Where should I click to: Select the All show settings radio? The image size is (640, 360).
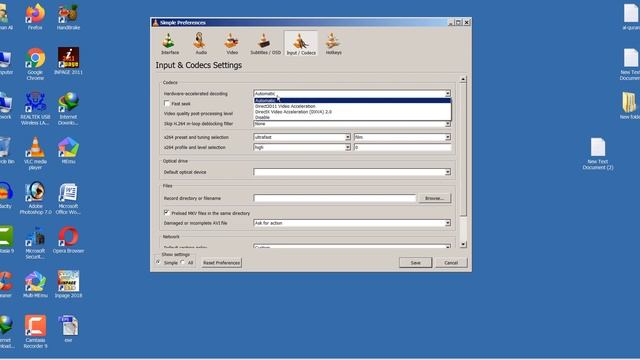coord(183,262)
